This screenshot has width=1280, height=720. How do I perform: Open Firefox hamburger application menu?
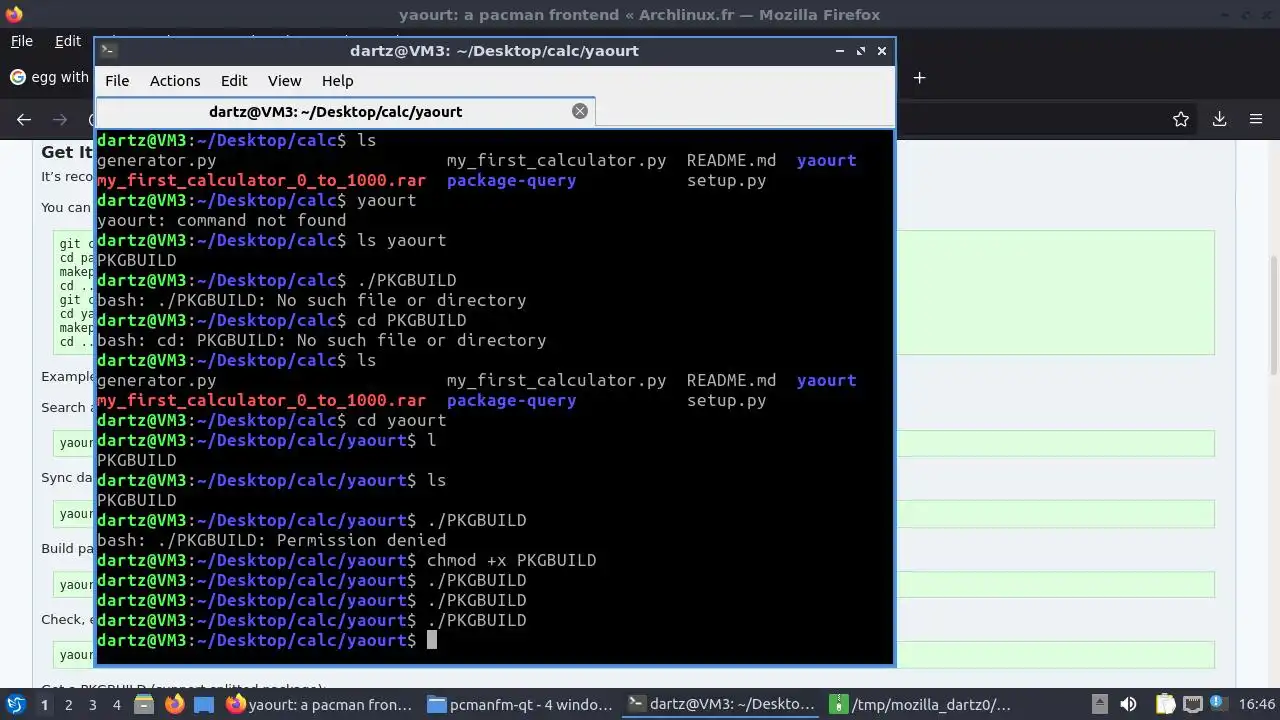coord(1256,119)
